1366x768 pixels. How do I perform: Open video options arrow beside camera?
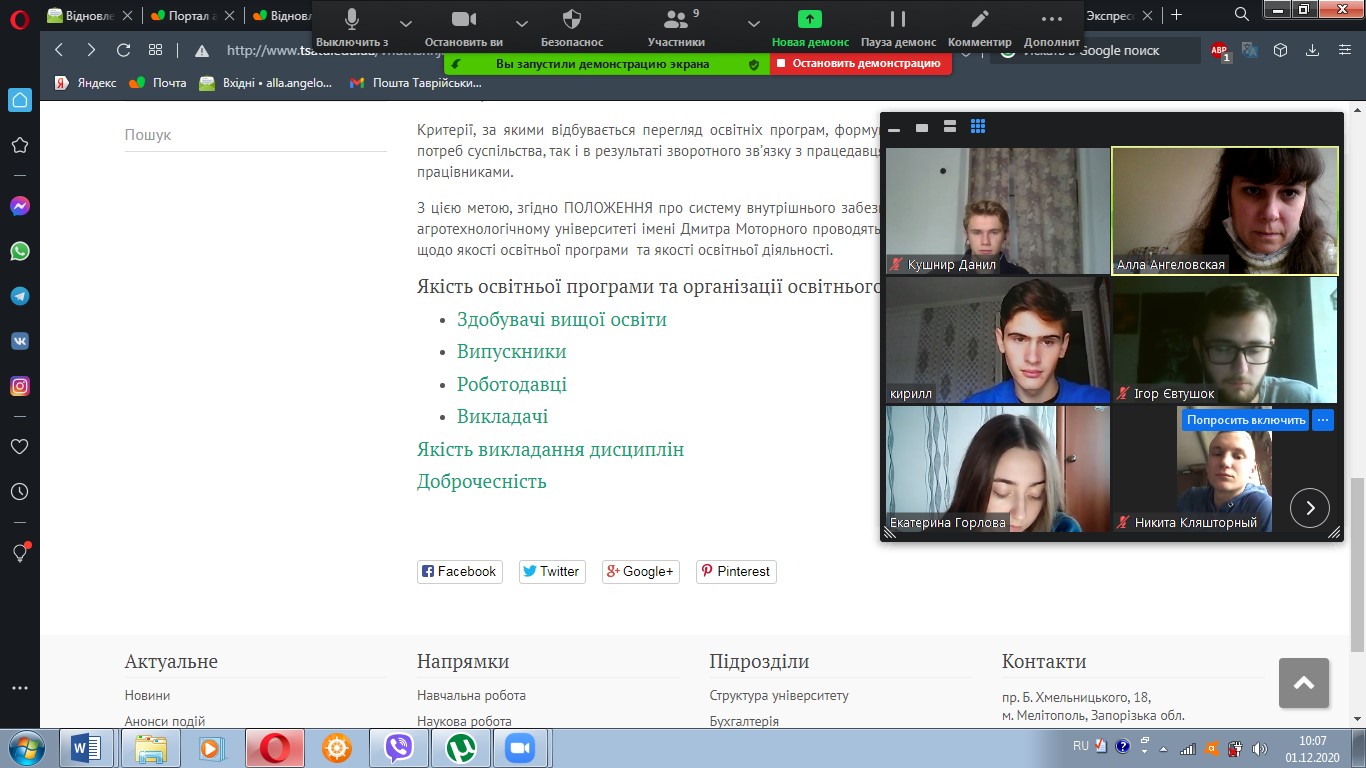point(521,22)
